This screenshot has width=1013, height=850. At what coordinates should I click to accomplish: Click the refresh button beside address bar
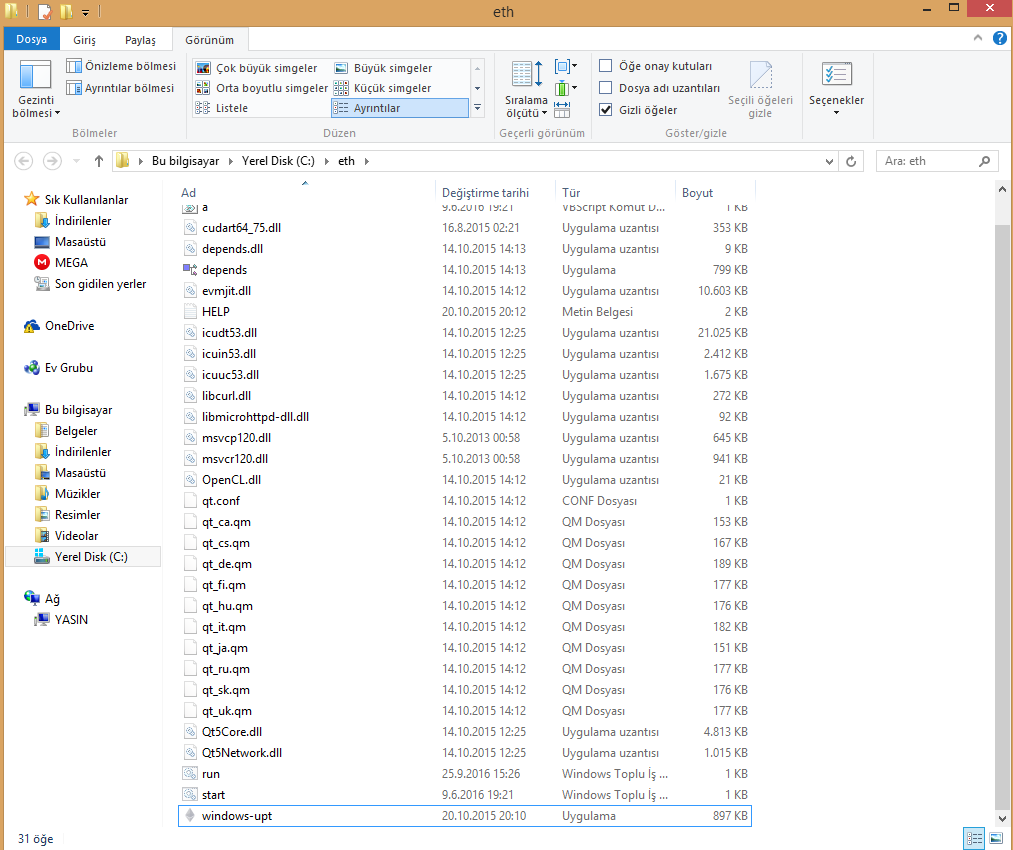click(x=852, y=161)
